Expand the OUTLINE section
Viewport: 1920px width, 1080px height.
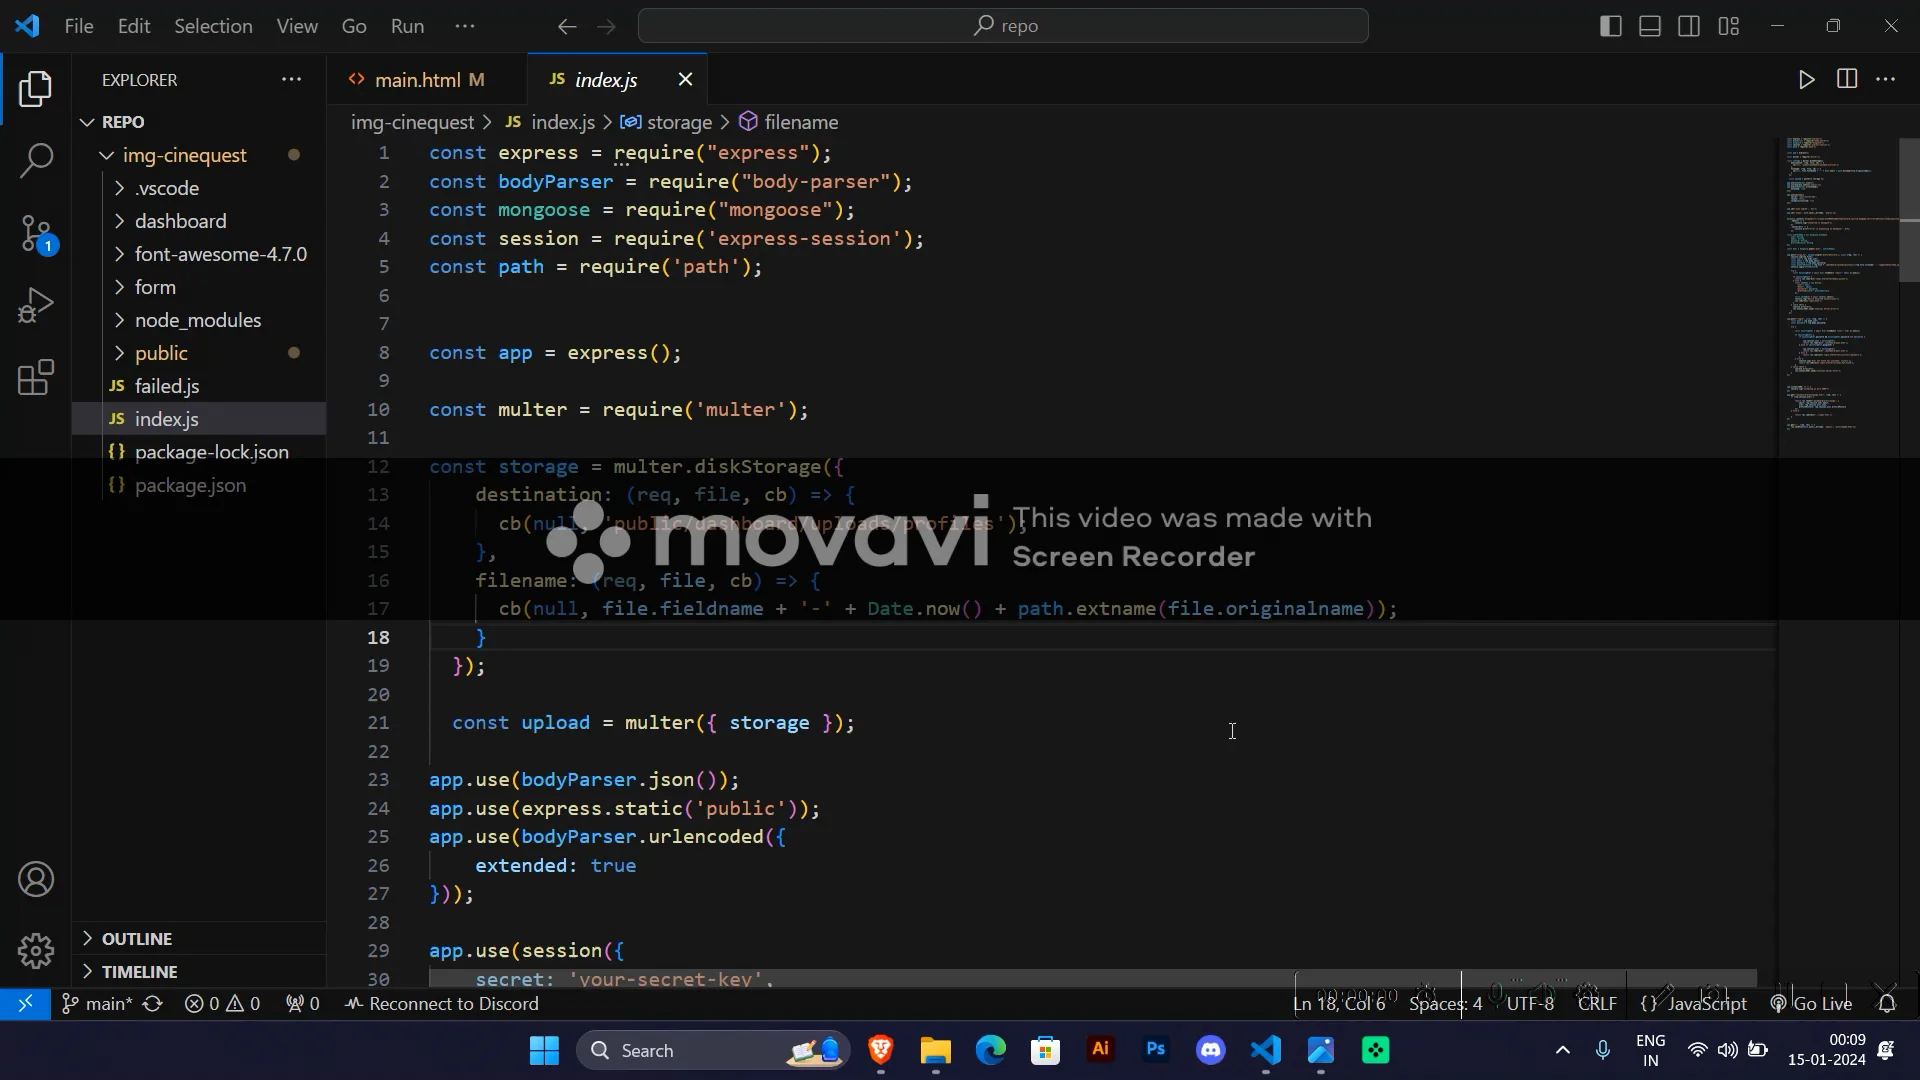[x=137, y=938]
